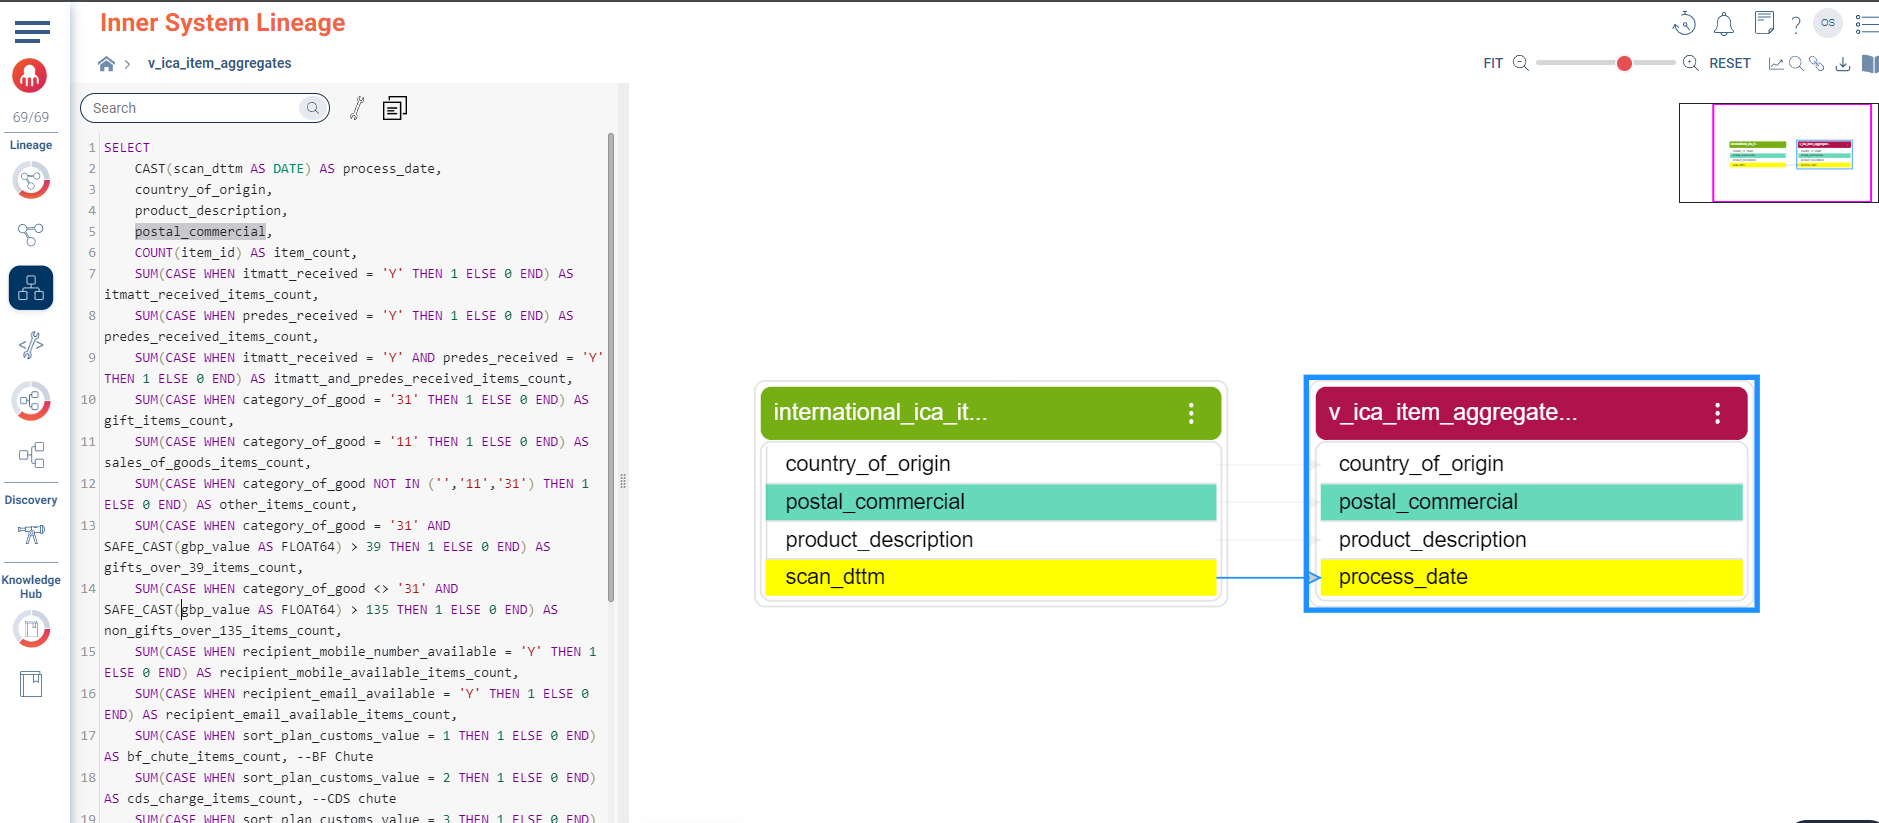
Task: Open the hamburger navigation menu
Action: tap(32, 32)
